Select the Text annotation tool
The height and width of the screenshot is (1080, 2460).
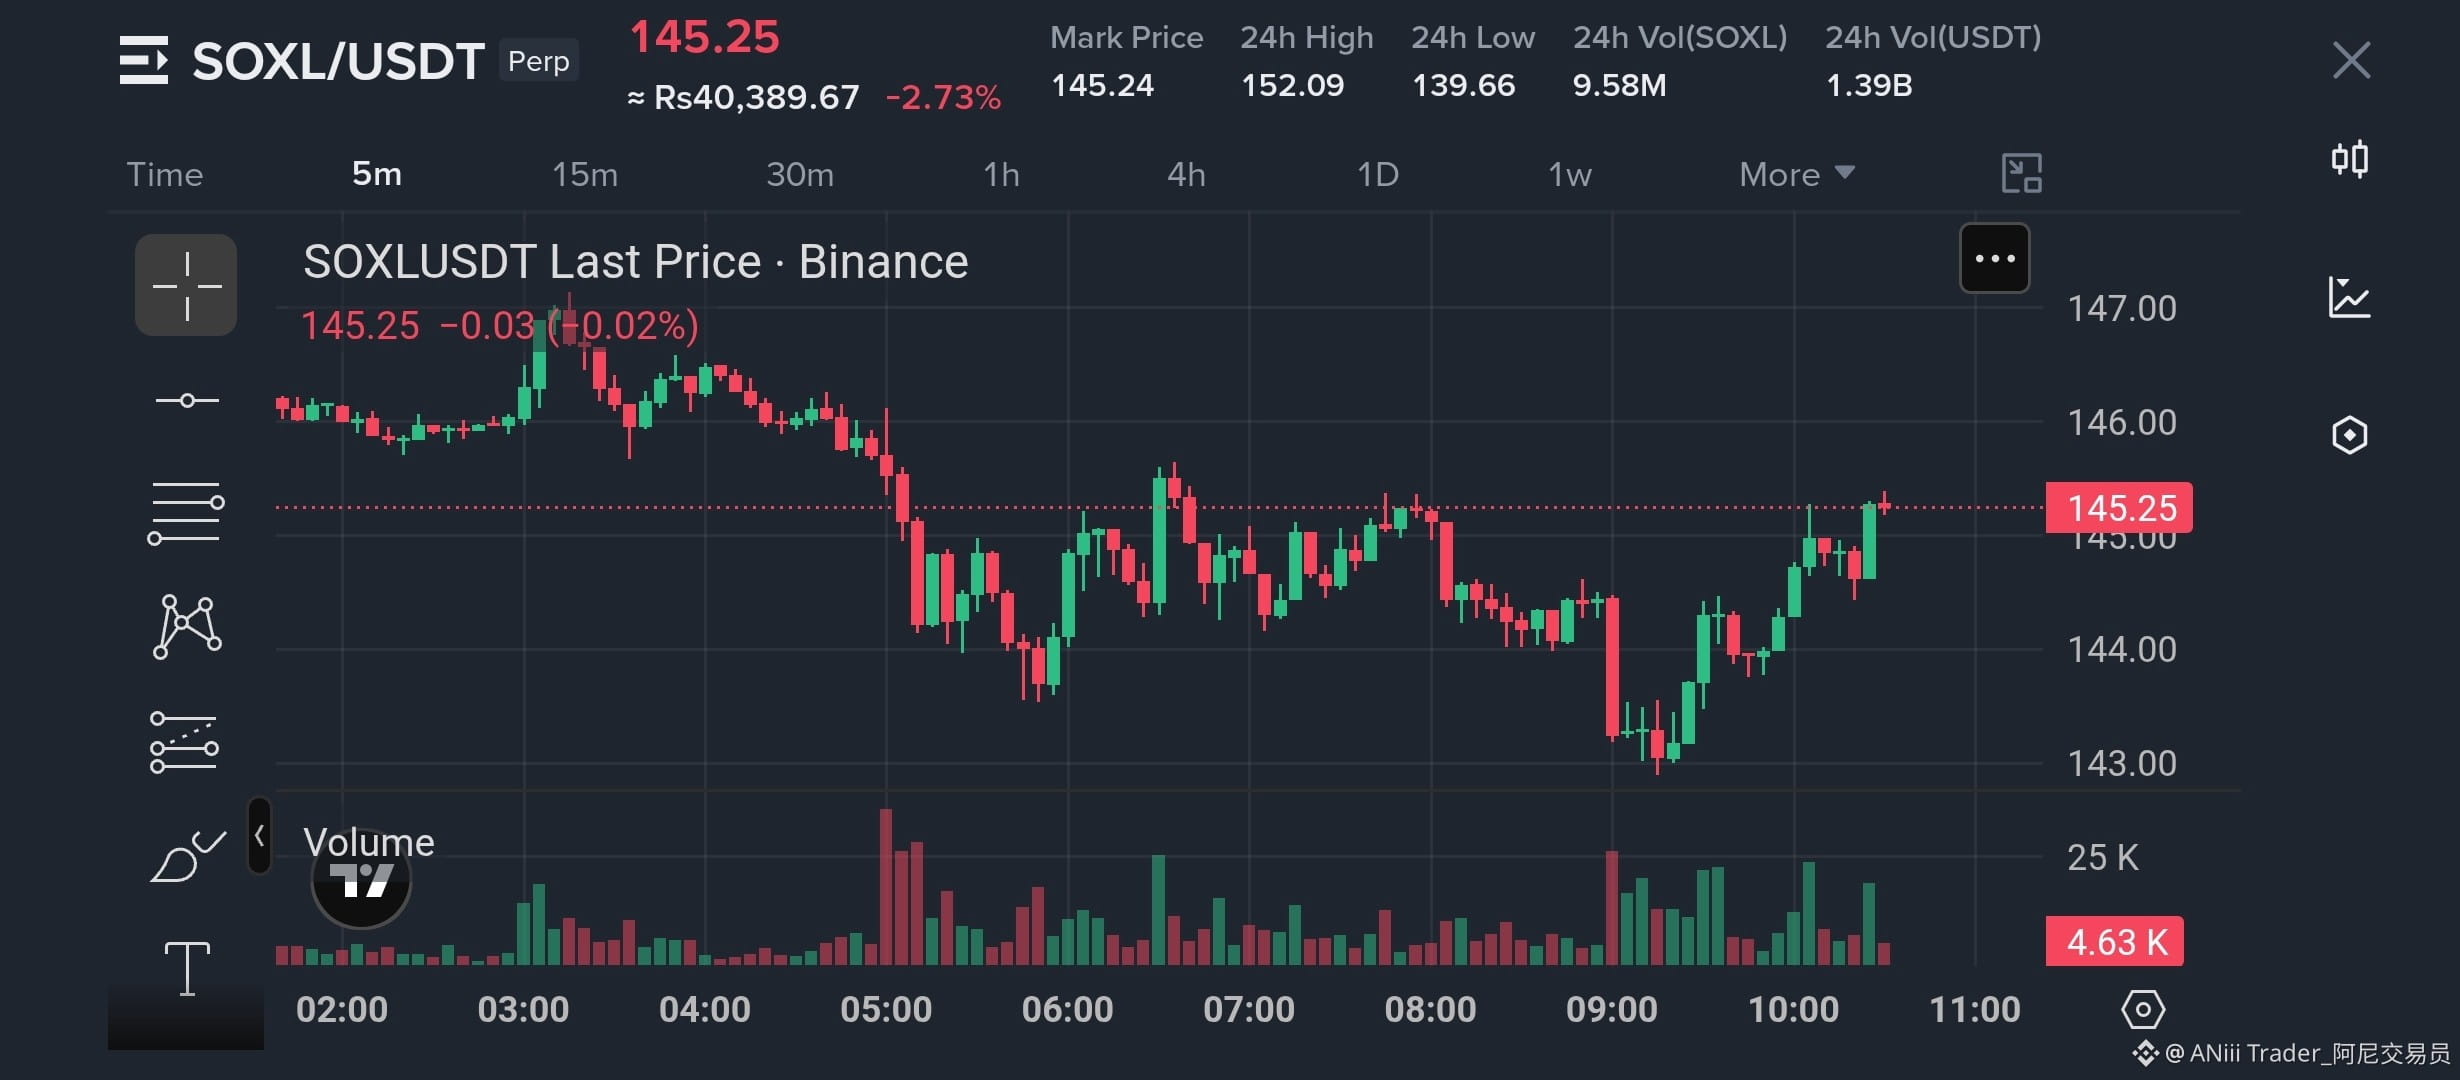point(187,968)
